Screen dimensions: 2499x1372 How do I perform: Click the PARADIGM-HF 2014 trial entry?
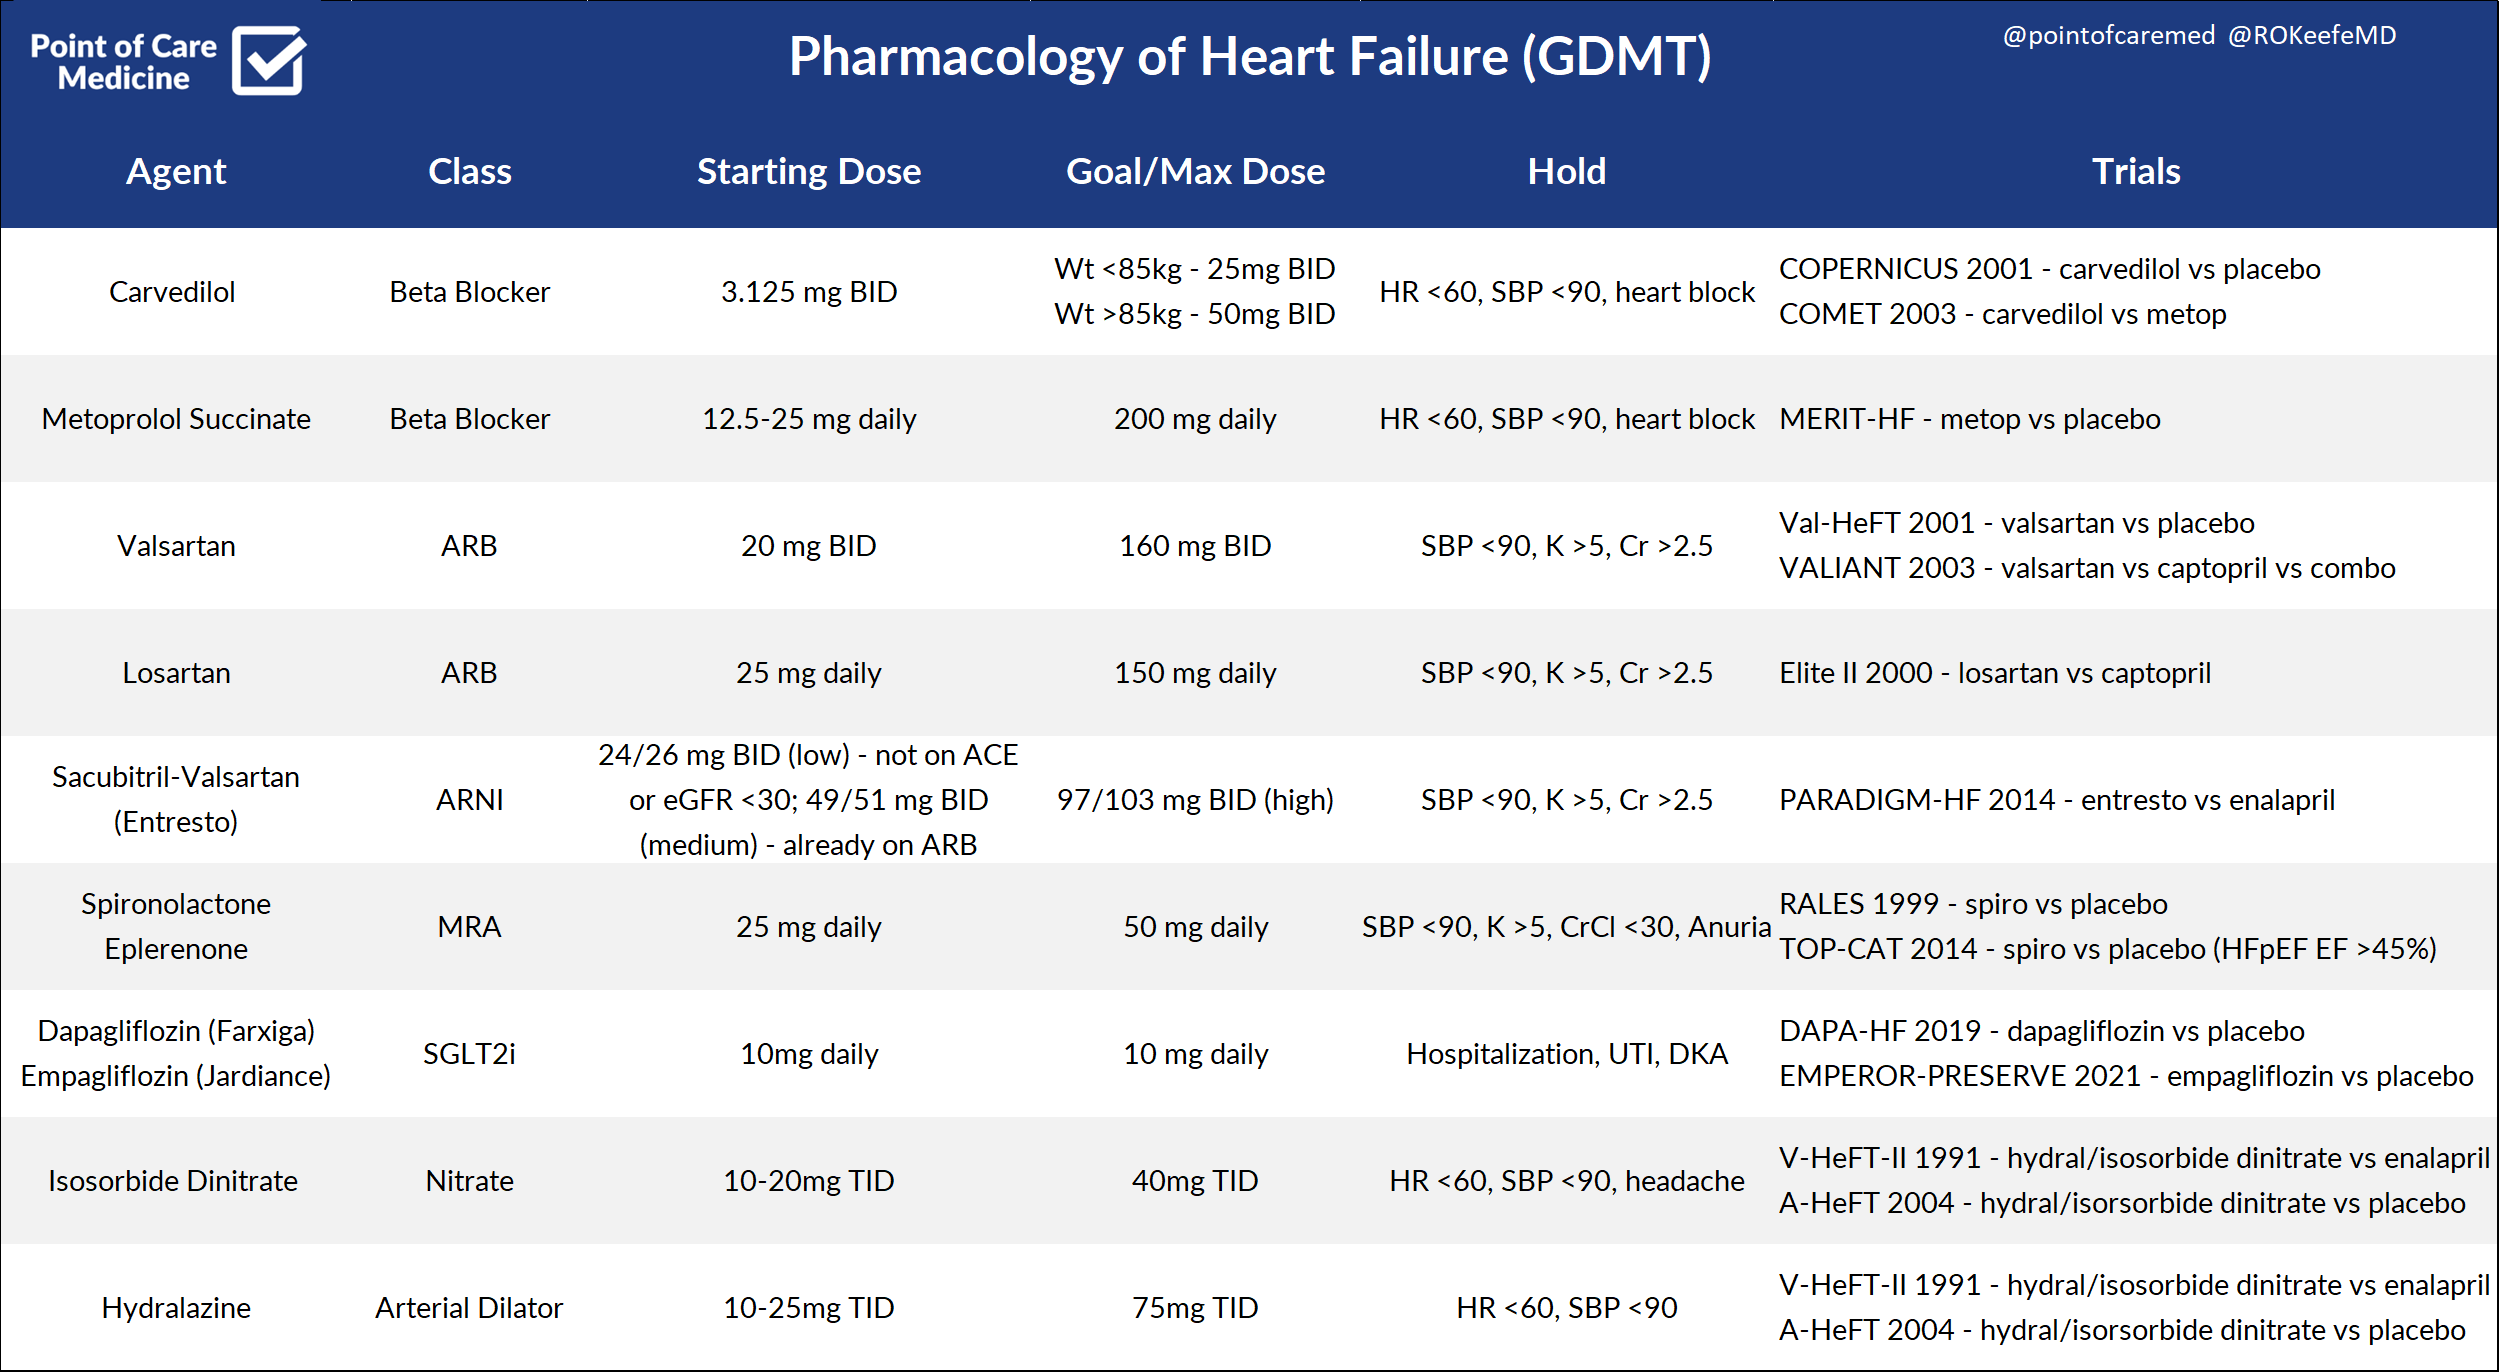[x=2056, y=800]
